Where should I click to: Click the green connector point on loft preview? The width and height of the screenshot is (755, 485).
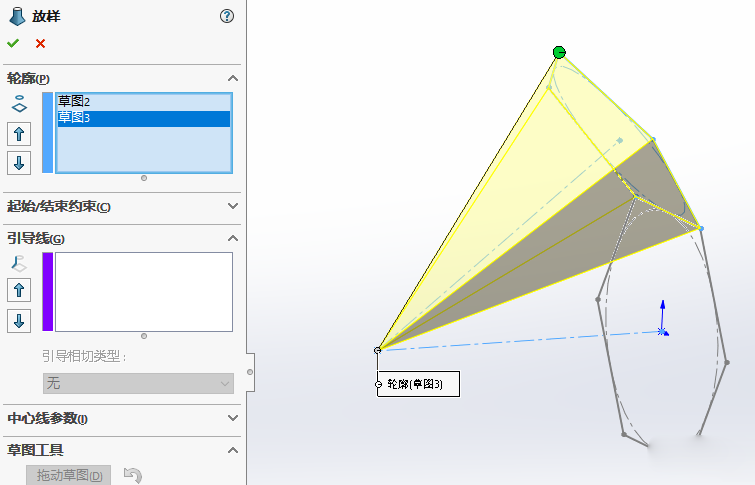click(559, 52)
